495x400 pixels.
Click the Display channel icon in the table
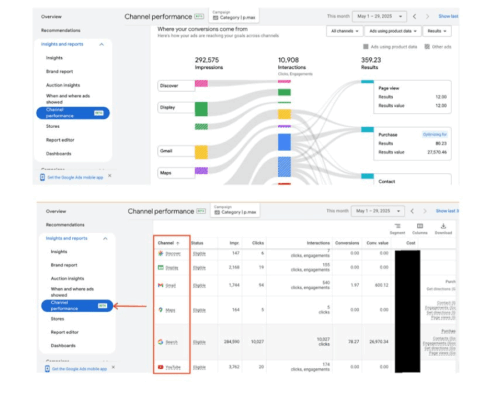(x=161, y=267)
